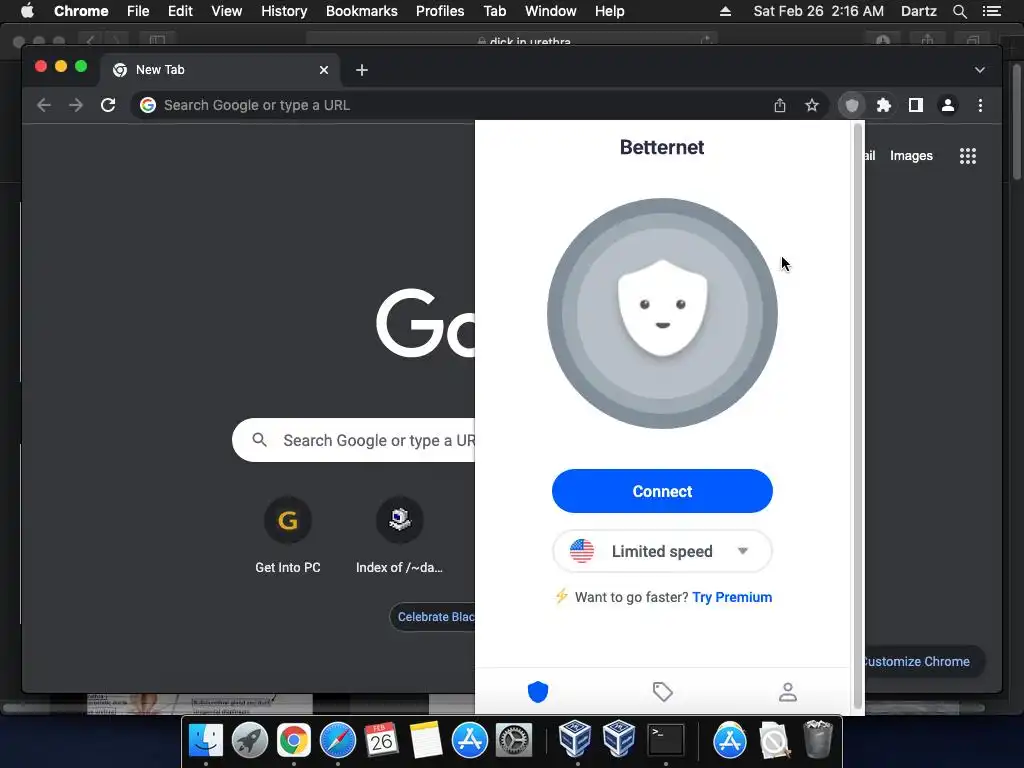Open the Window menu

551,11
